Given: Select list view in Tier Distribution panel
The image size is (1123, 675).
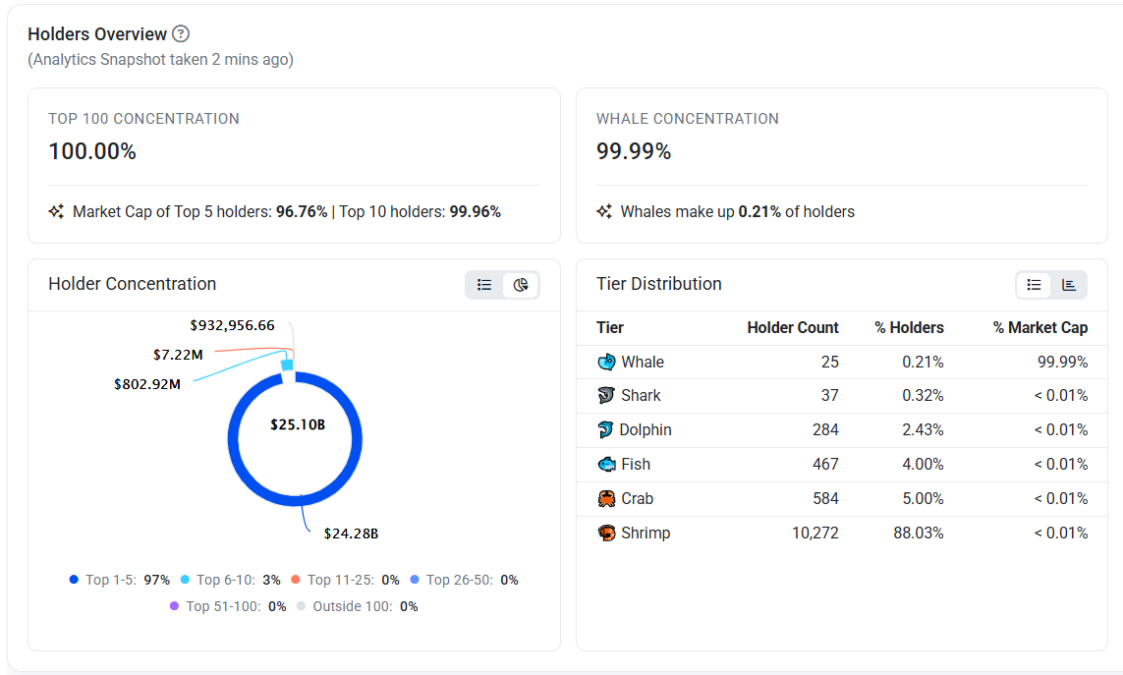Looking at the screenshot, I should click(x=1033, y=284).
